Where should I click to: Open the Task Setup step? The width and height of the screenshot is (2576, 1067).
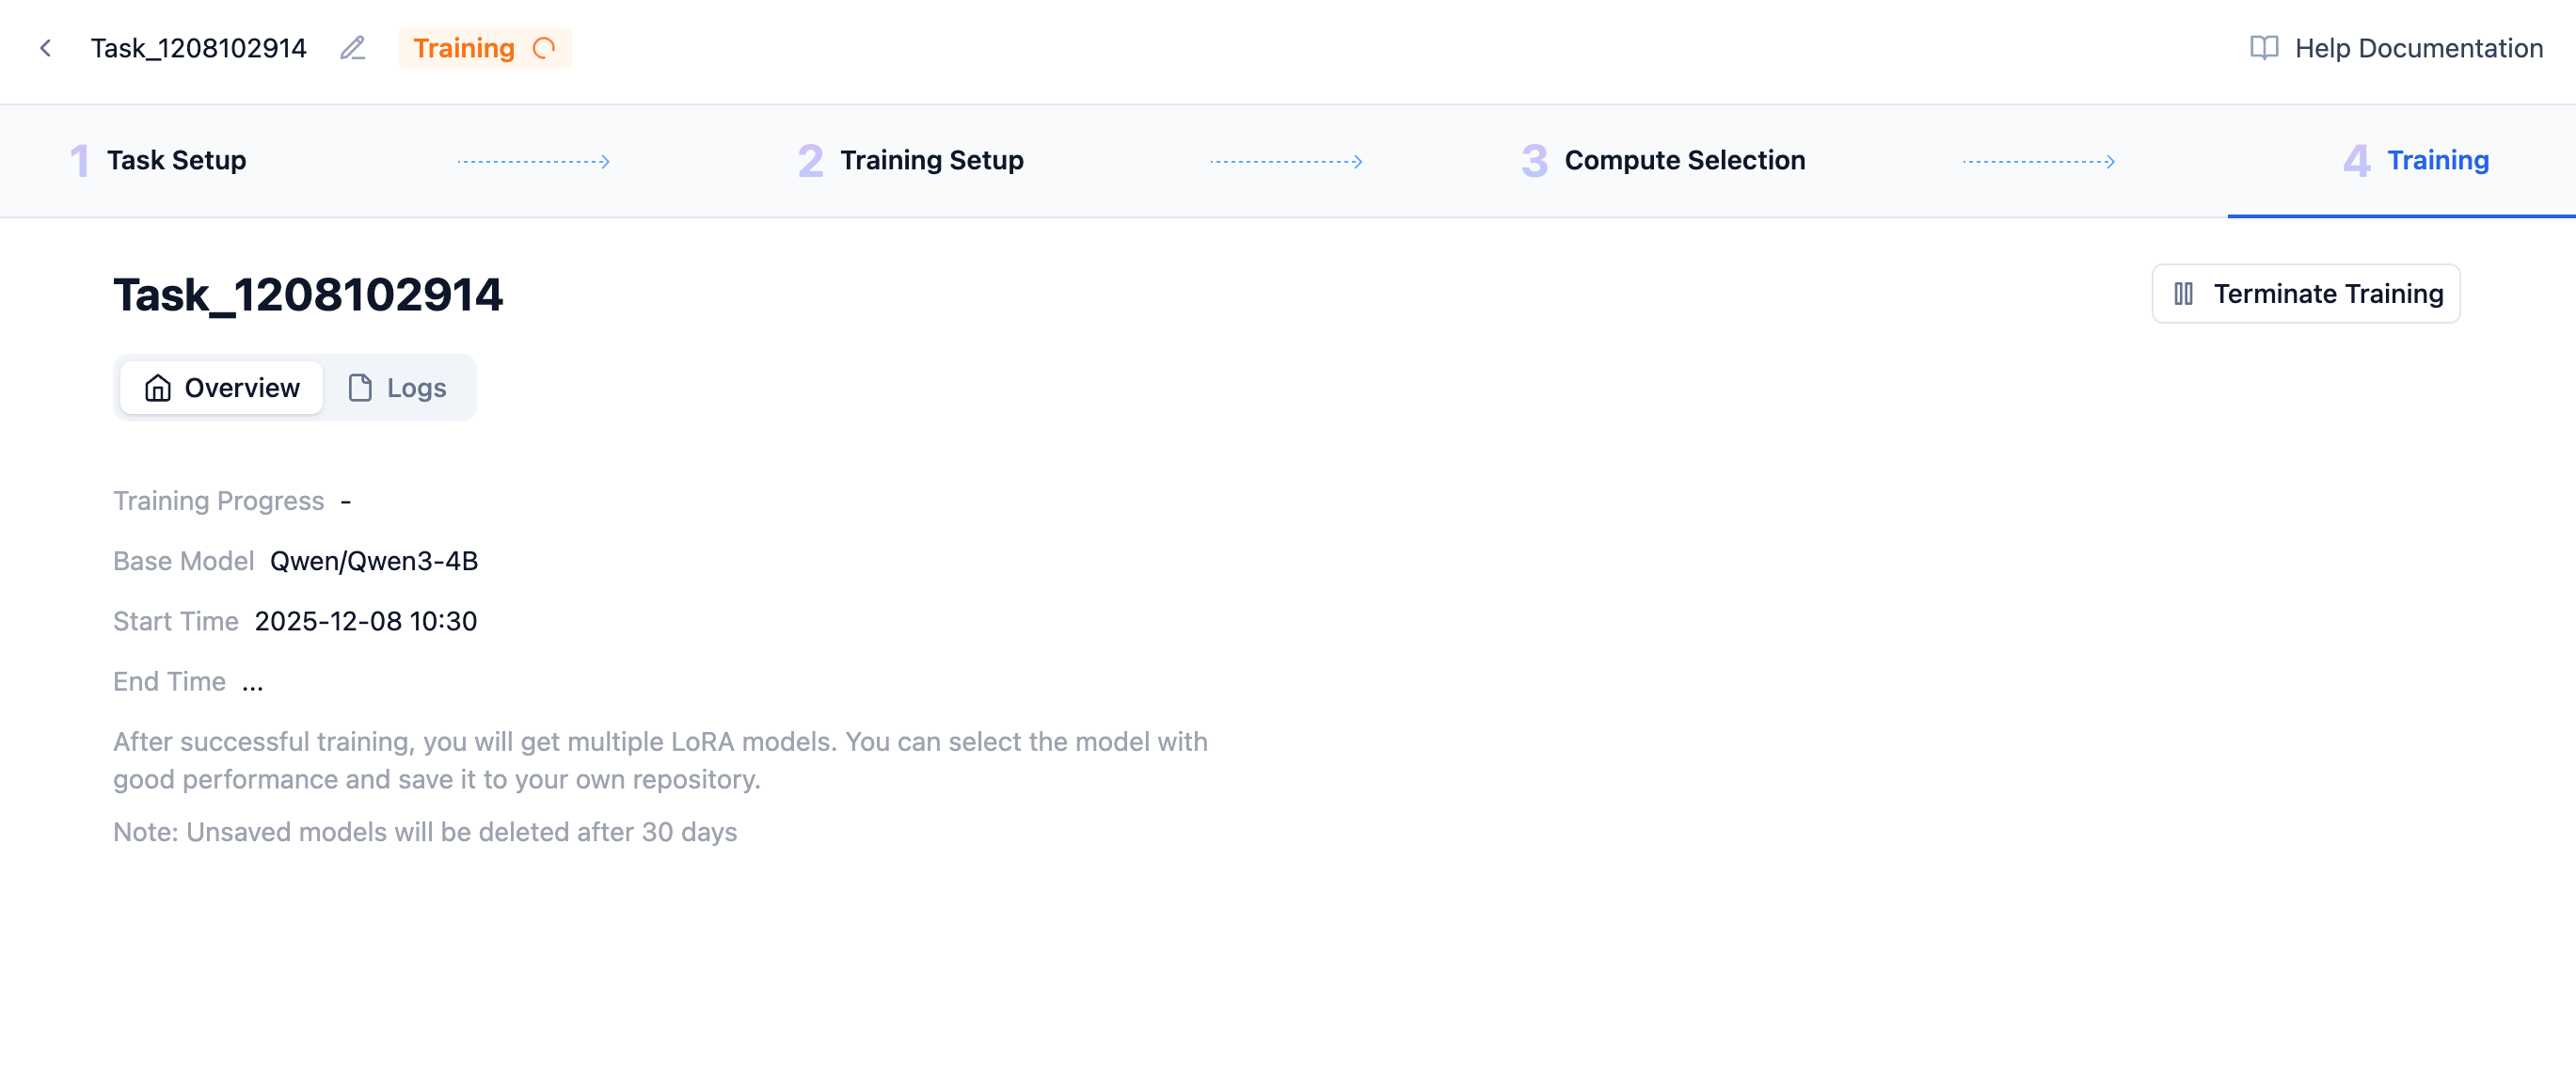176,160
